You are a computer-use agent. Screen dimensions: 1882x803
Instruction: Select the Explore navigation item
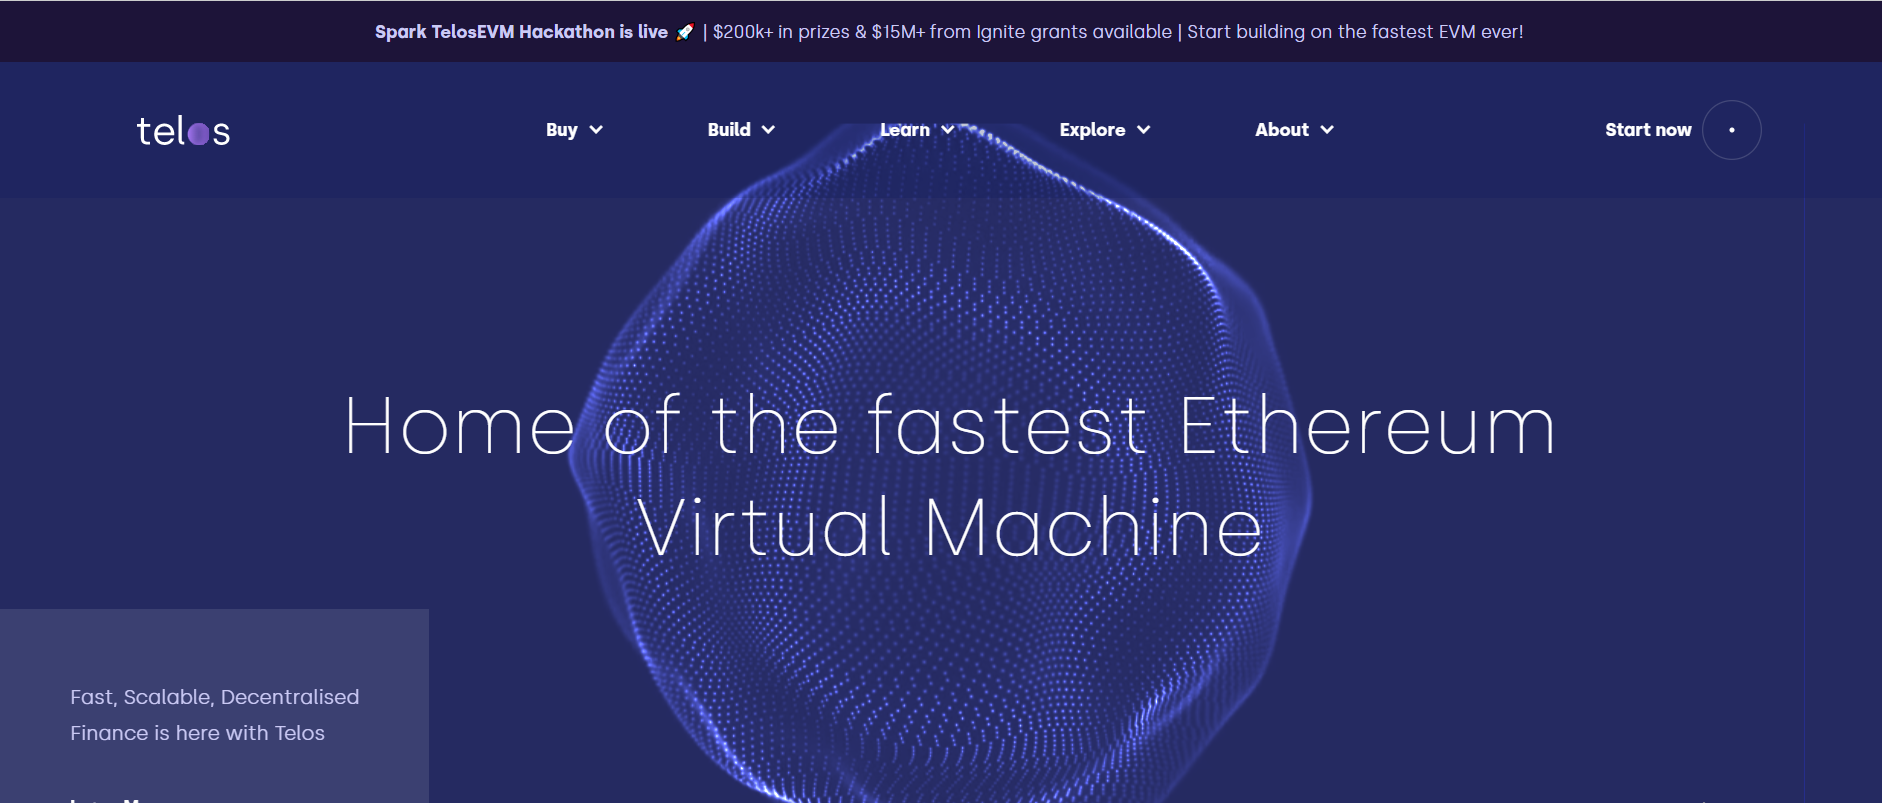pyautogui.click(x=1092, y=130)
